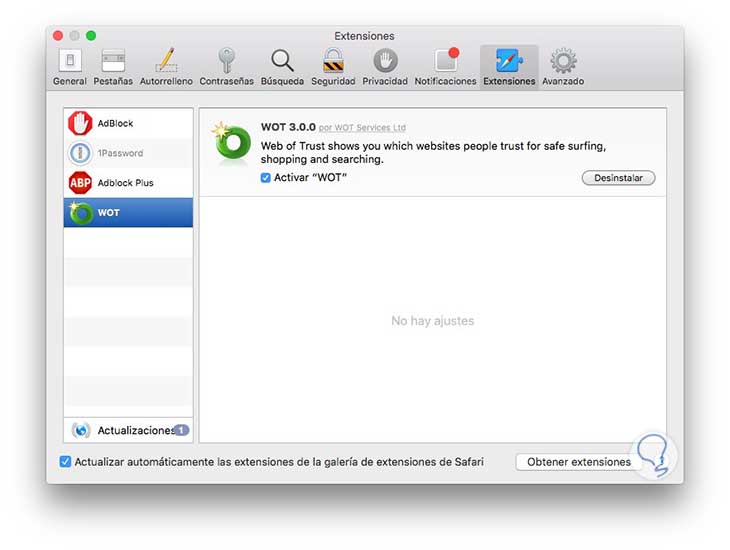Open the Búsqueda magnifier icon
This screenshot has width=730, height=550.
[x=282, y=61]
